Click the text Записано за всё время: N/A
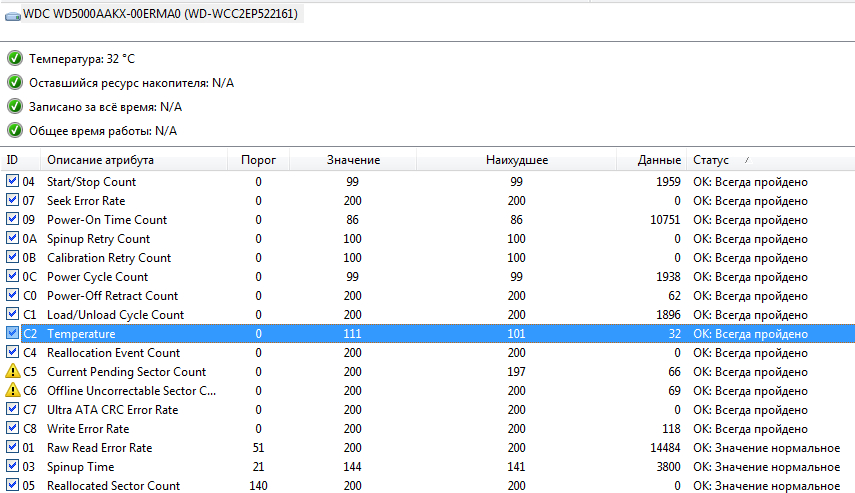 pos(105,107)
